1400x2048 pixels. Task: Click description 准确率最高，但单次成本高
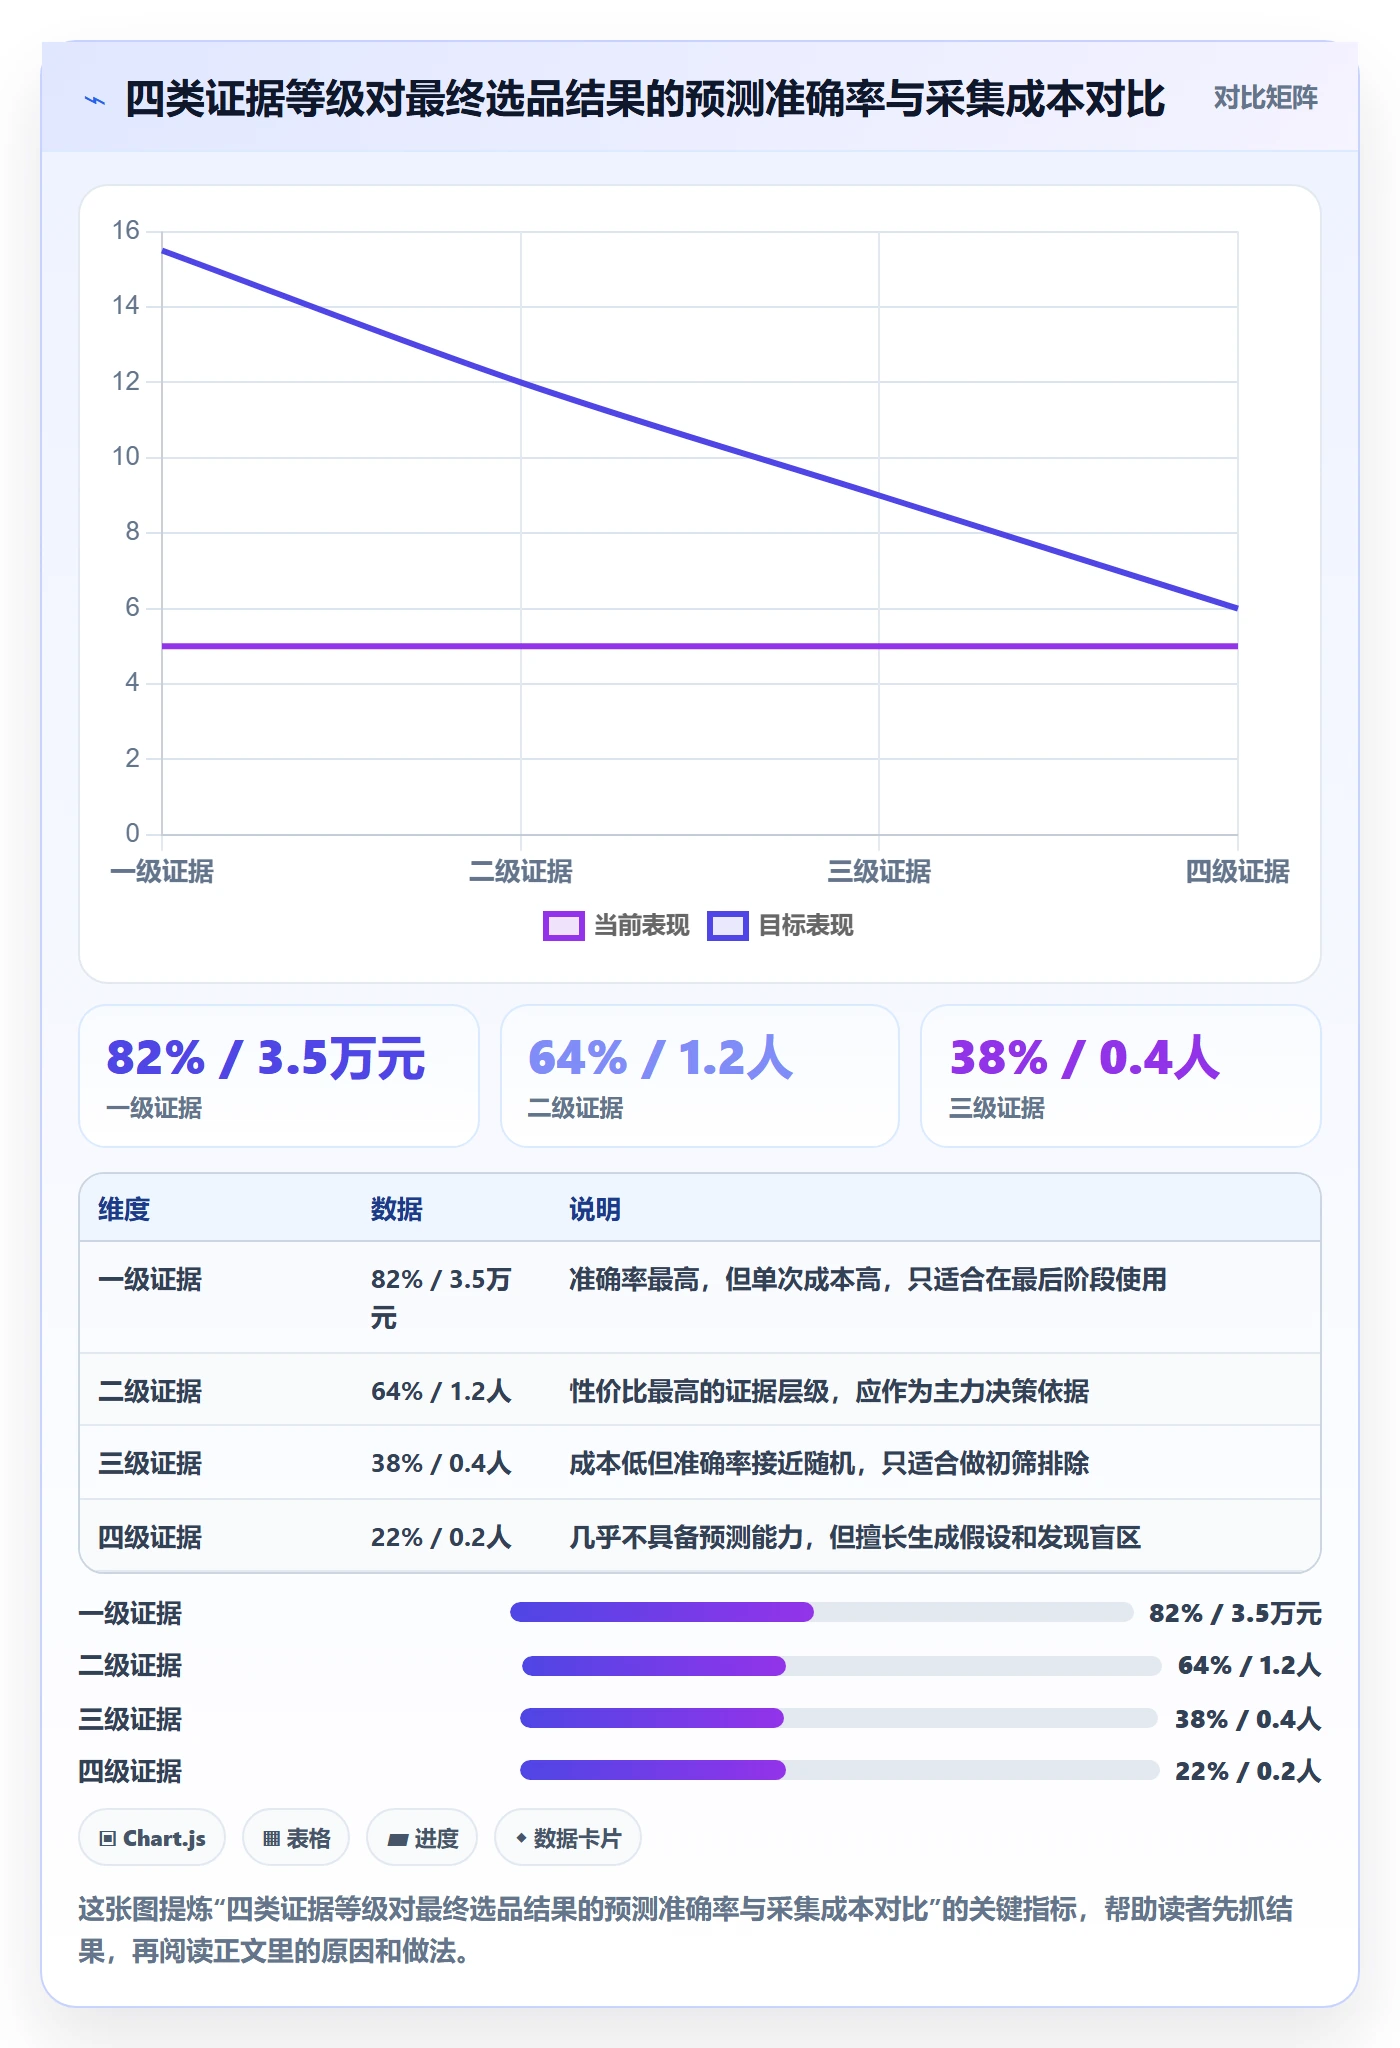point(868,1280)
